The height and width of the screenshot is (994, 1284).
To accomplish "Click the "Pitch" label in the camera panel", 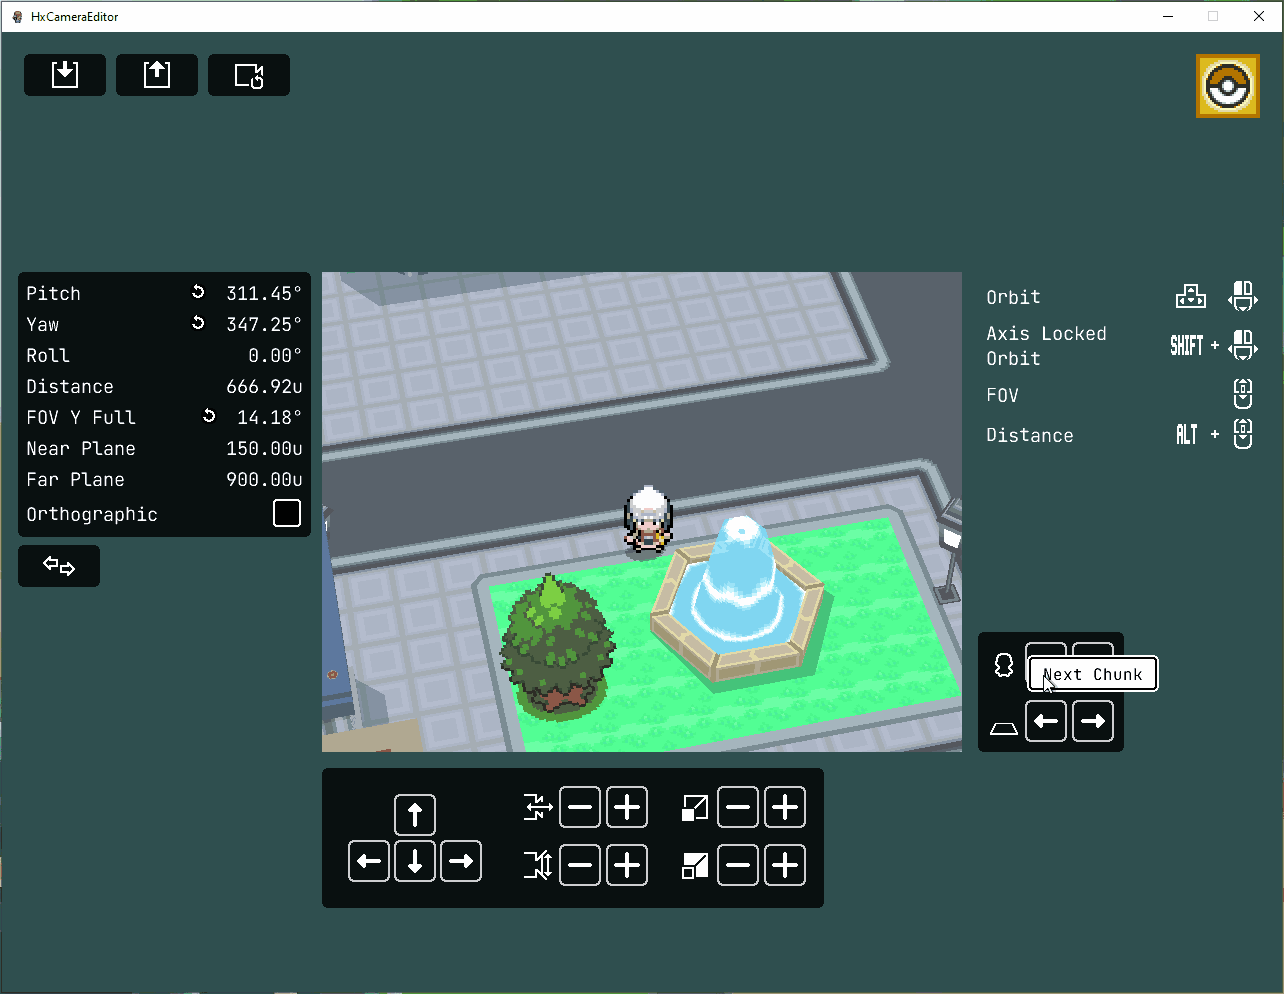I will click(x=53, y=293).
